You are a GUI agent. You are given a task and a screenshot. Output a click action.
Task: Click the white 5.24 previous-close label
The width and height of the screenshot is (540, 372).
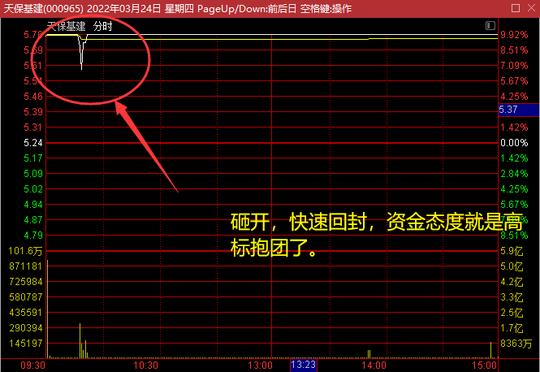click(33, 143)
